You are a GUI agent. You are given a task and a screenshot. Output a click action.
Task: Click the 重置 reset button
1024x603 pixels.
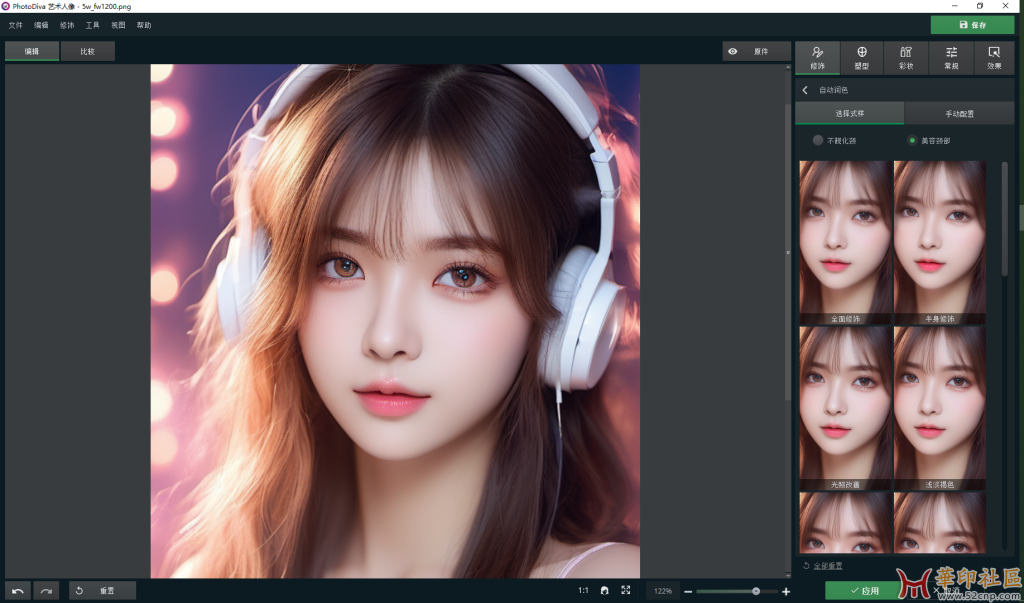(102, 591)
